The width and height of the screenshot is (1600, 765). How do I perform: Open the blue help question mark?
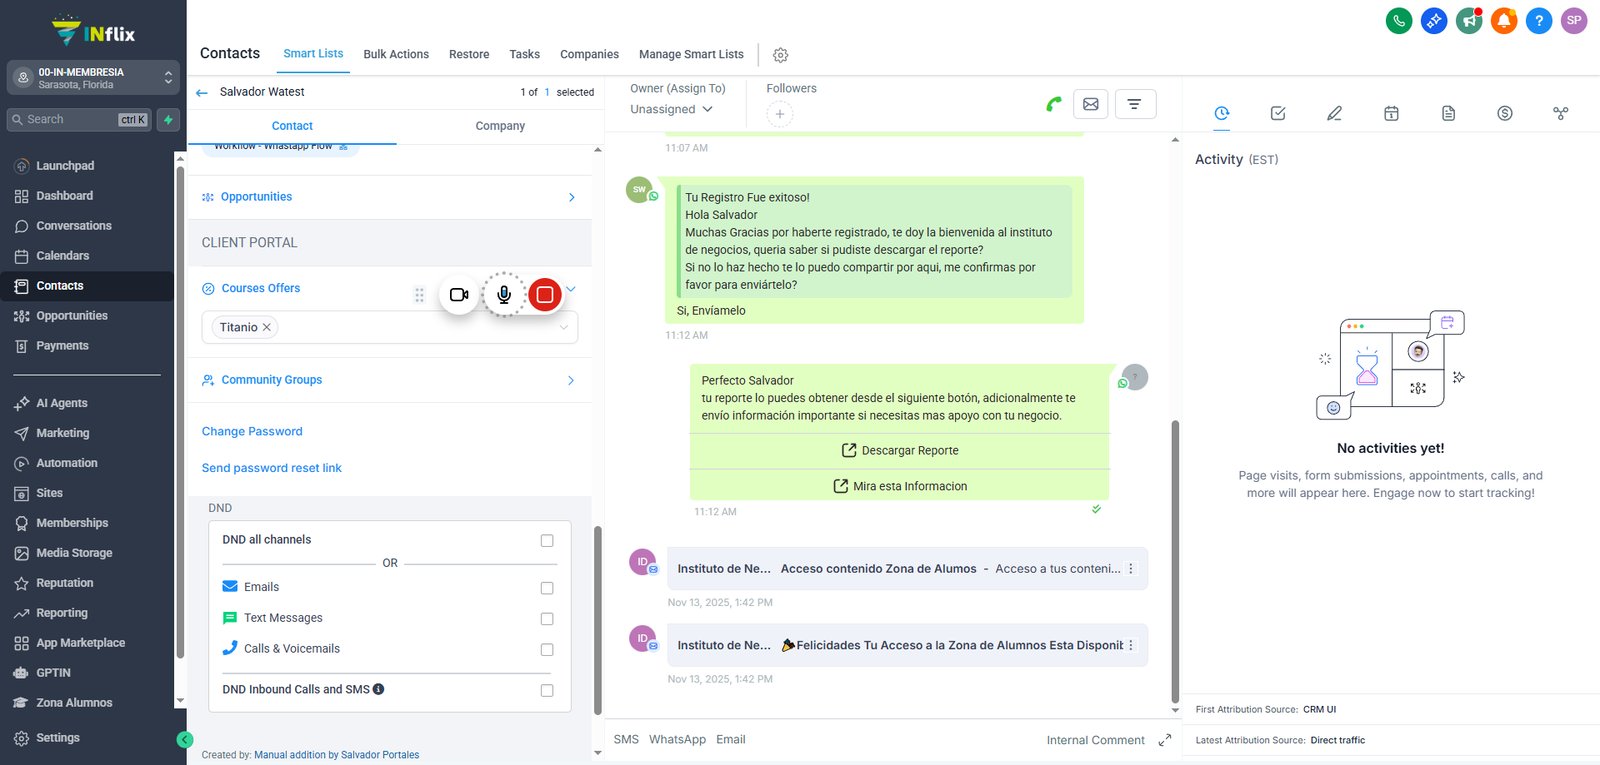1539,20
